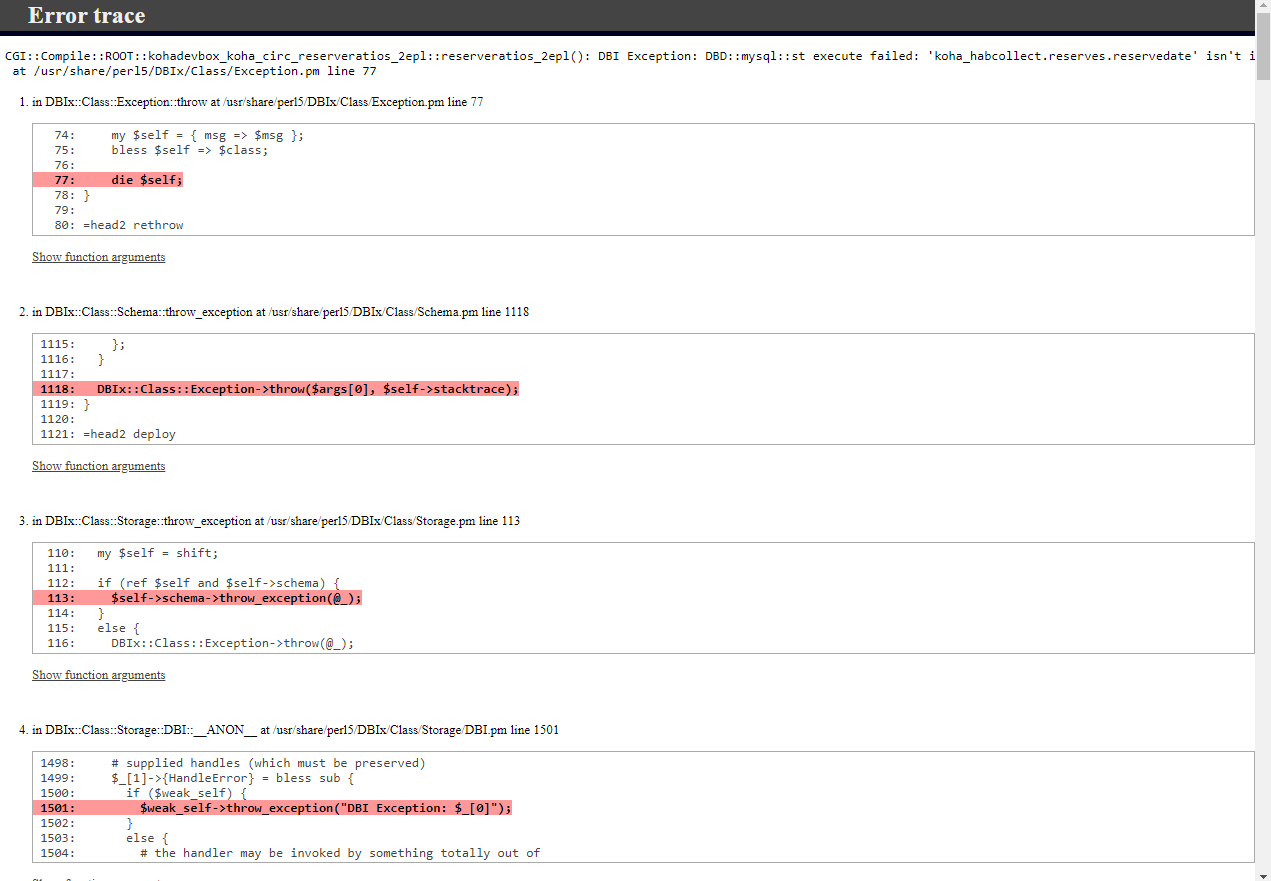Screen dimensions: 1271x881
Task: Click stack frame 2 Schema::throw_exception heading
Action: point(280,312)
